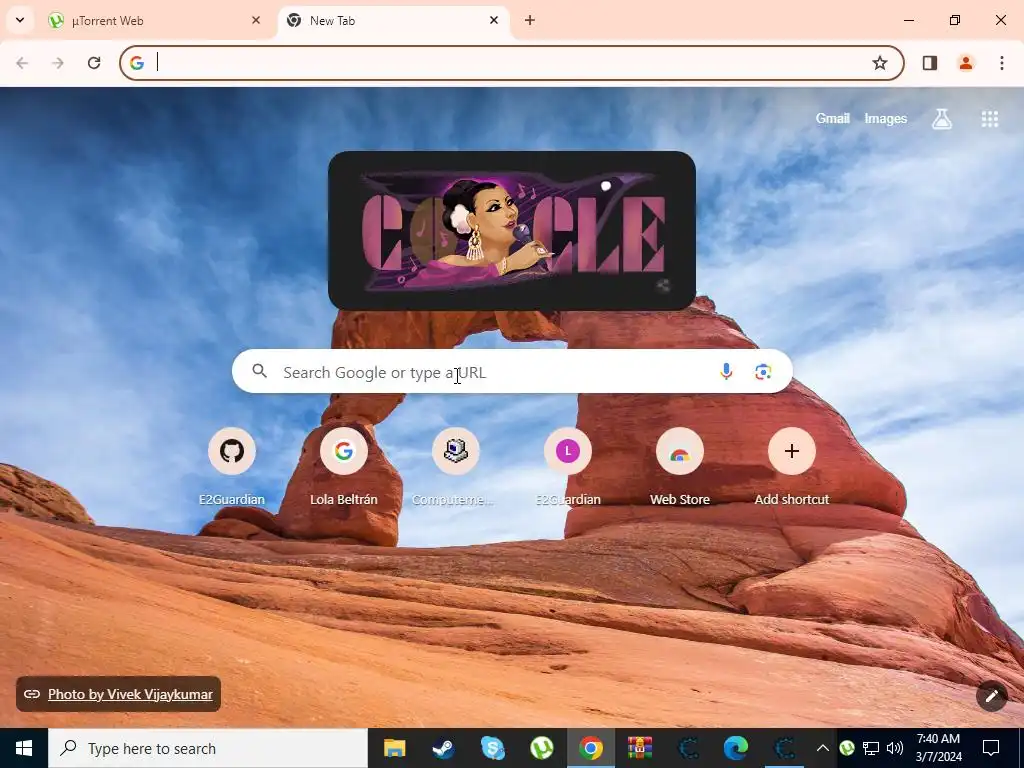1024x768 pixels.
Task: Open the Chrome profile avatar menu
Action: [x=966, y=63]
